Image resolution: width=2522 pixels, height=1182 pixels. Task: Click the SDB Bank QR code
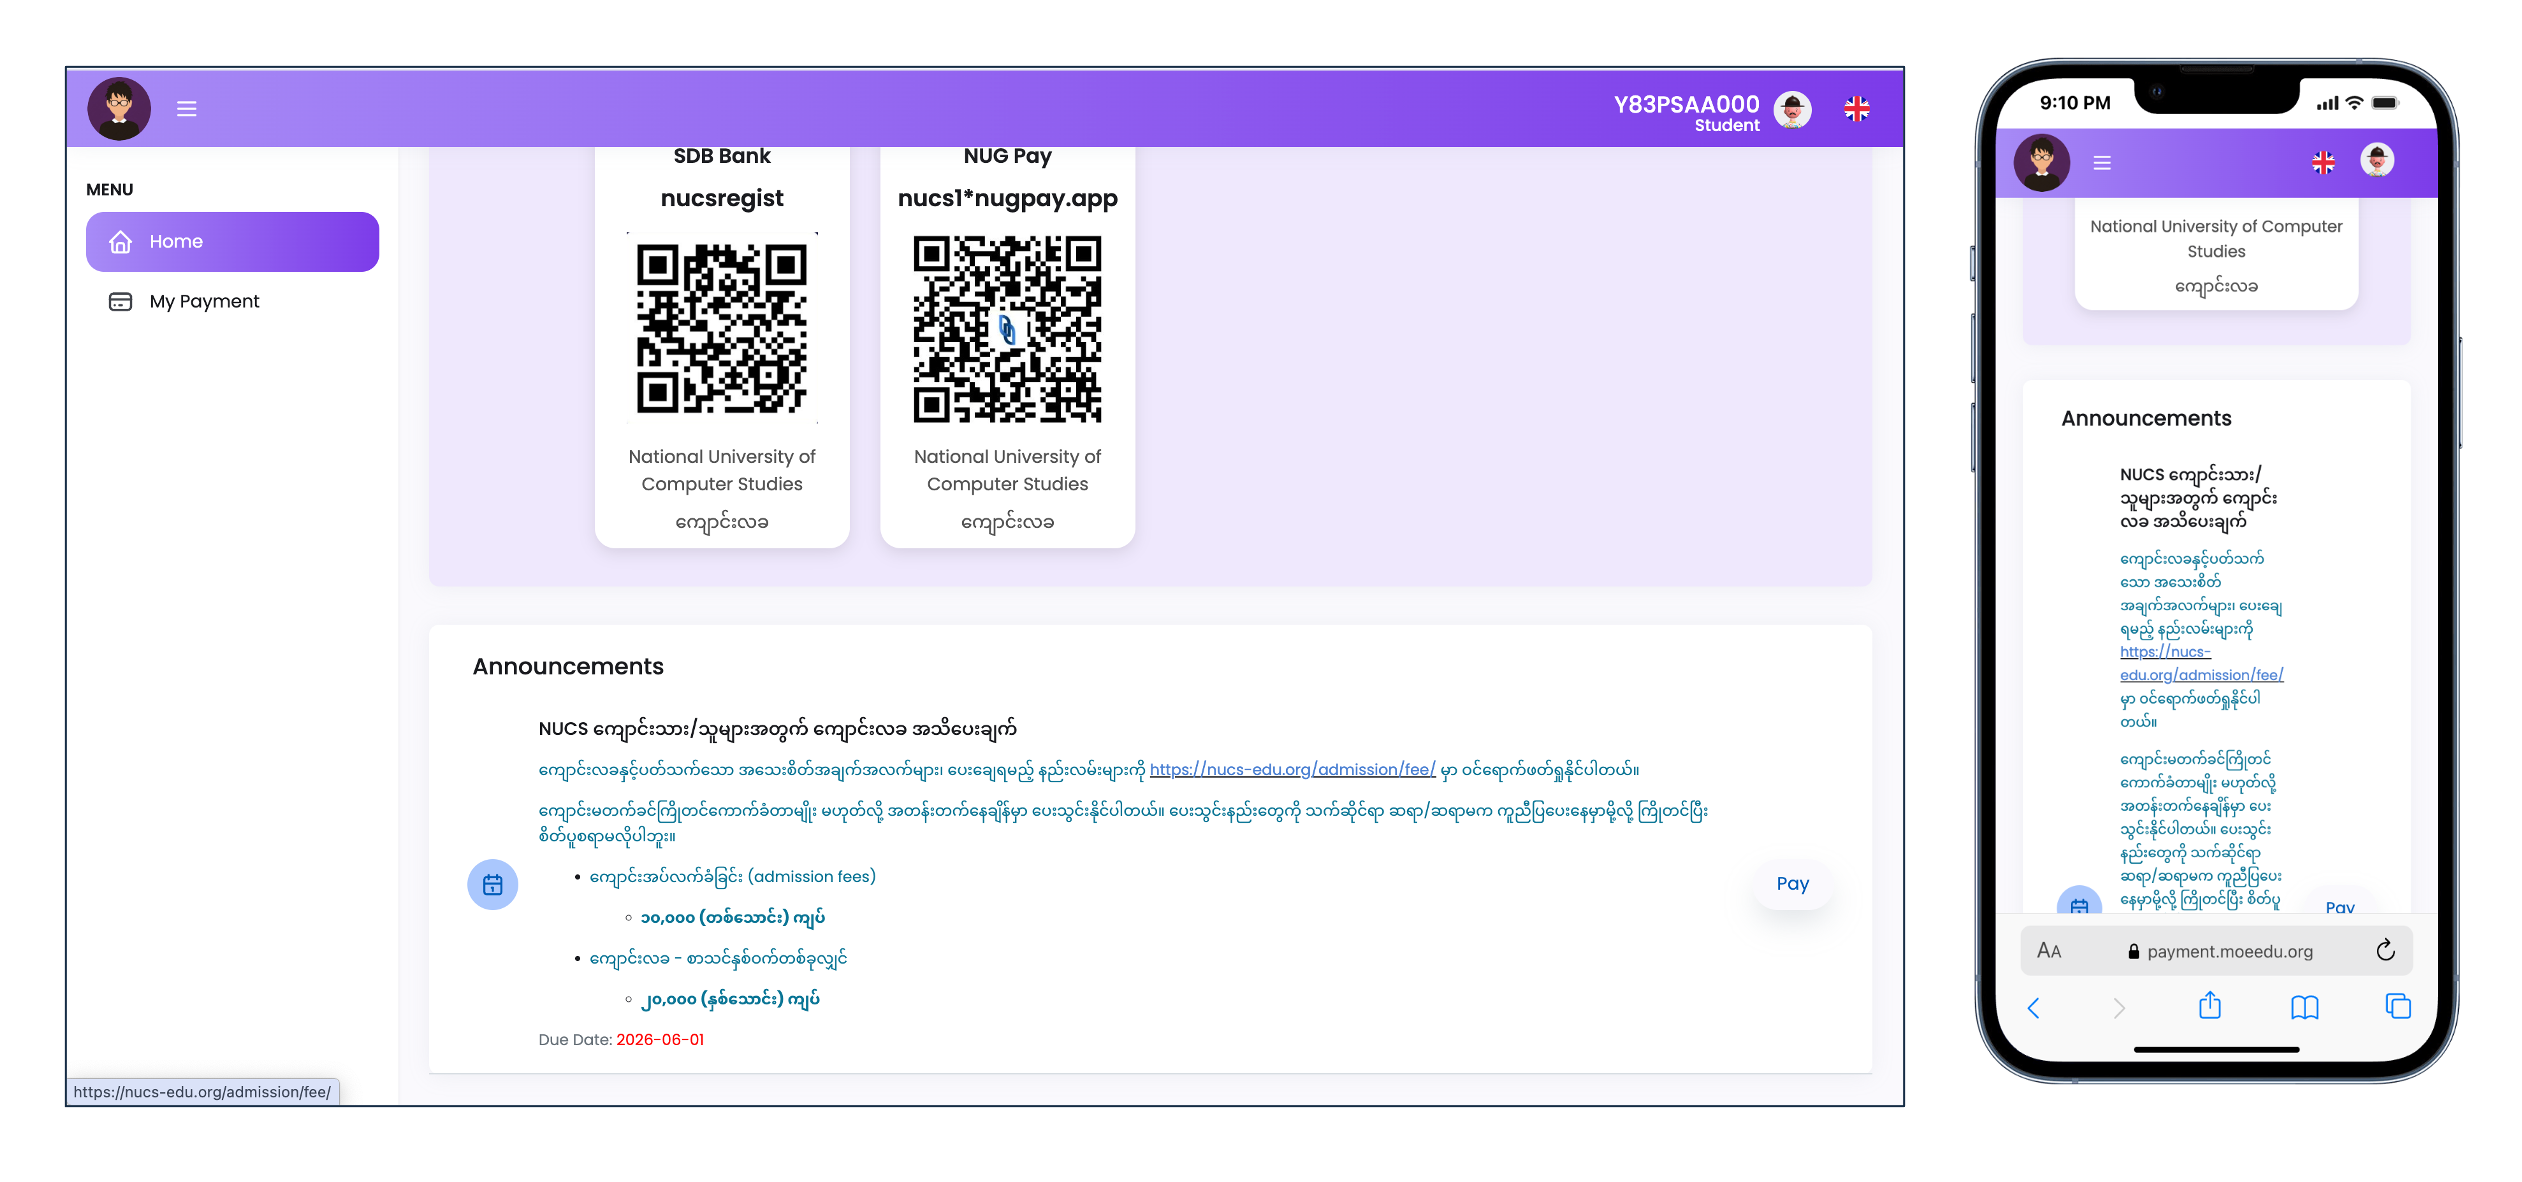(x=722, y=328)
